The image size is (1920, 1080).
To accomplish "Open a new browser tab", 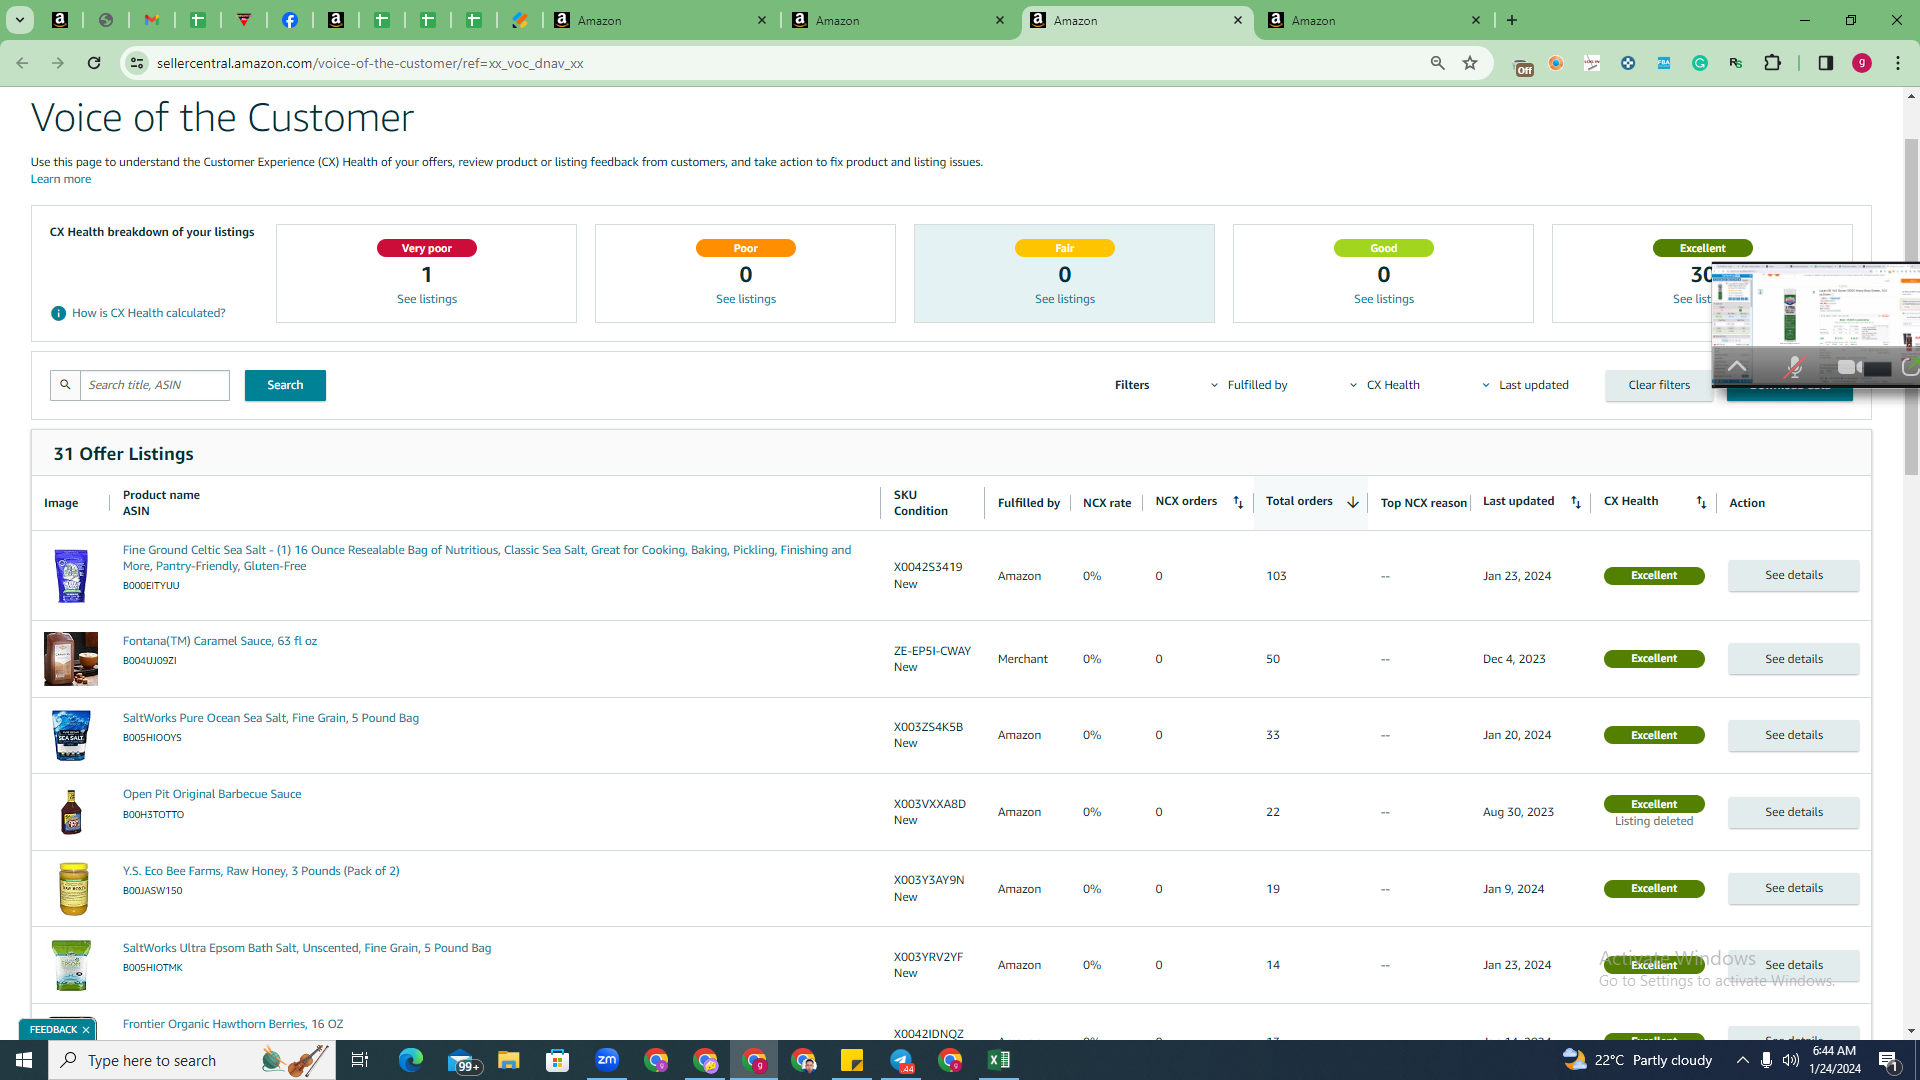I will tap(1512, 20).
